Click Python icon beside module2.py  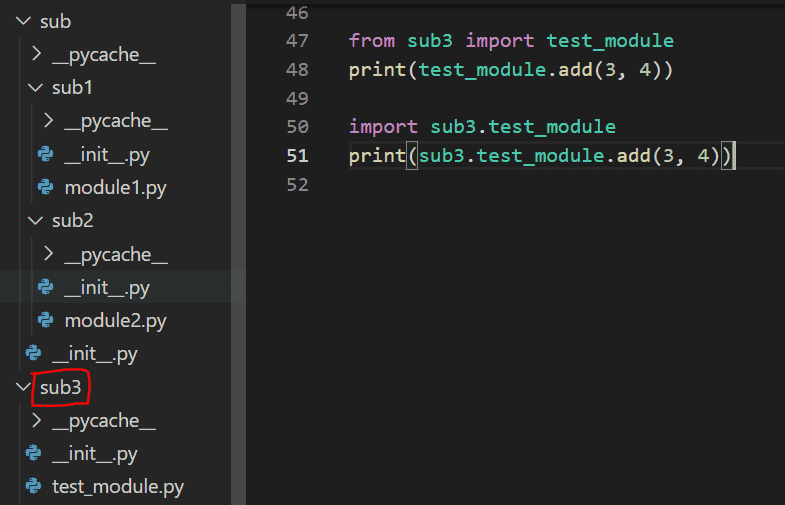45,321
